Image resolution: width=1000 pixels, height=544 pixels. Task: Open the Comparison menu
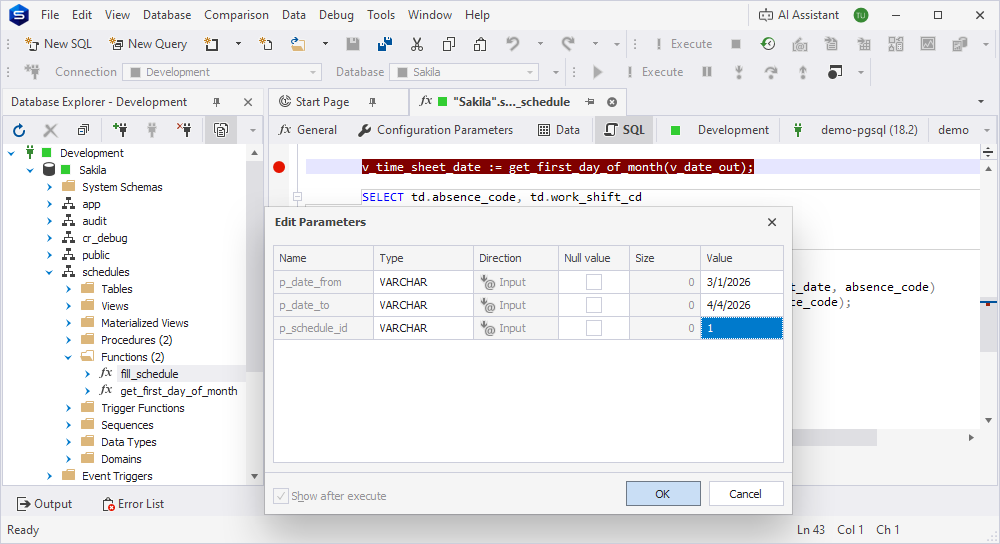(x=236, y=15)
